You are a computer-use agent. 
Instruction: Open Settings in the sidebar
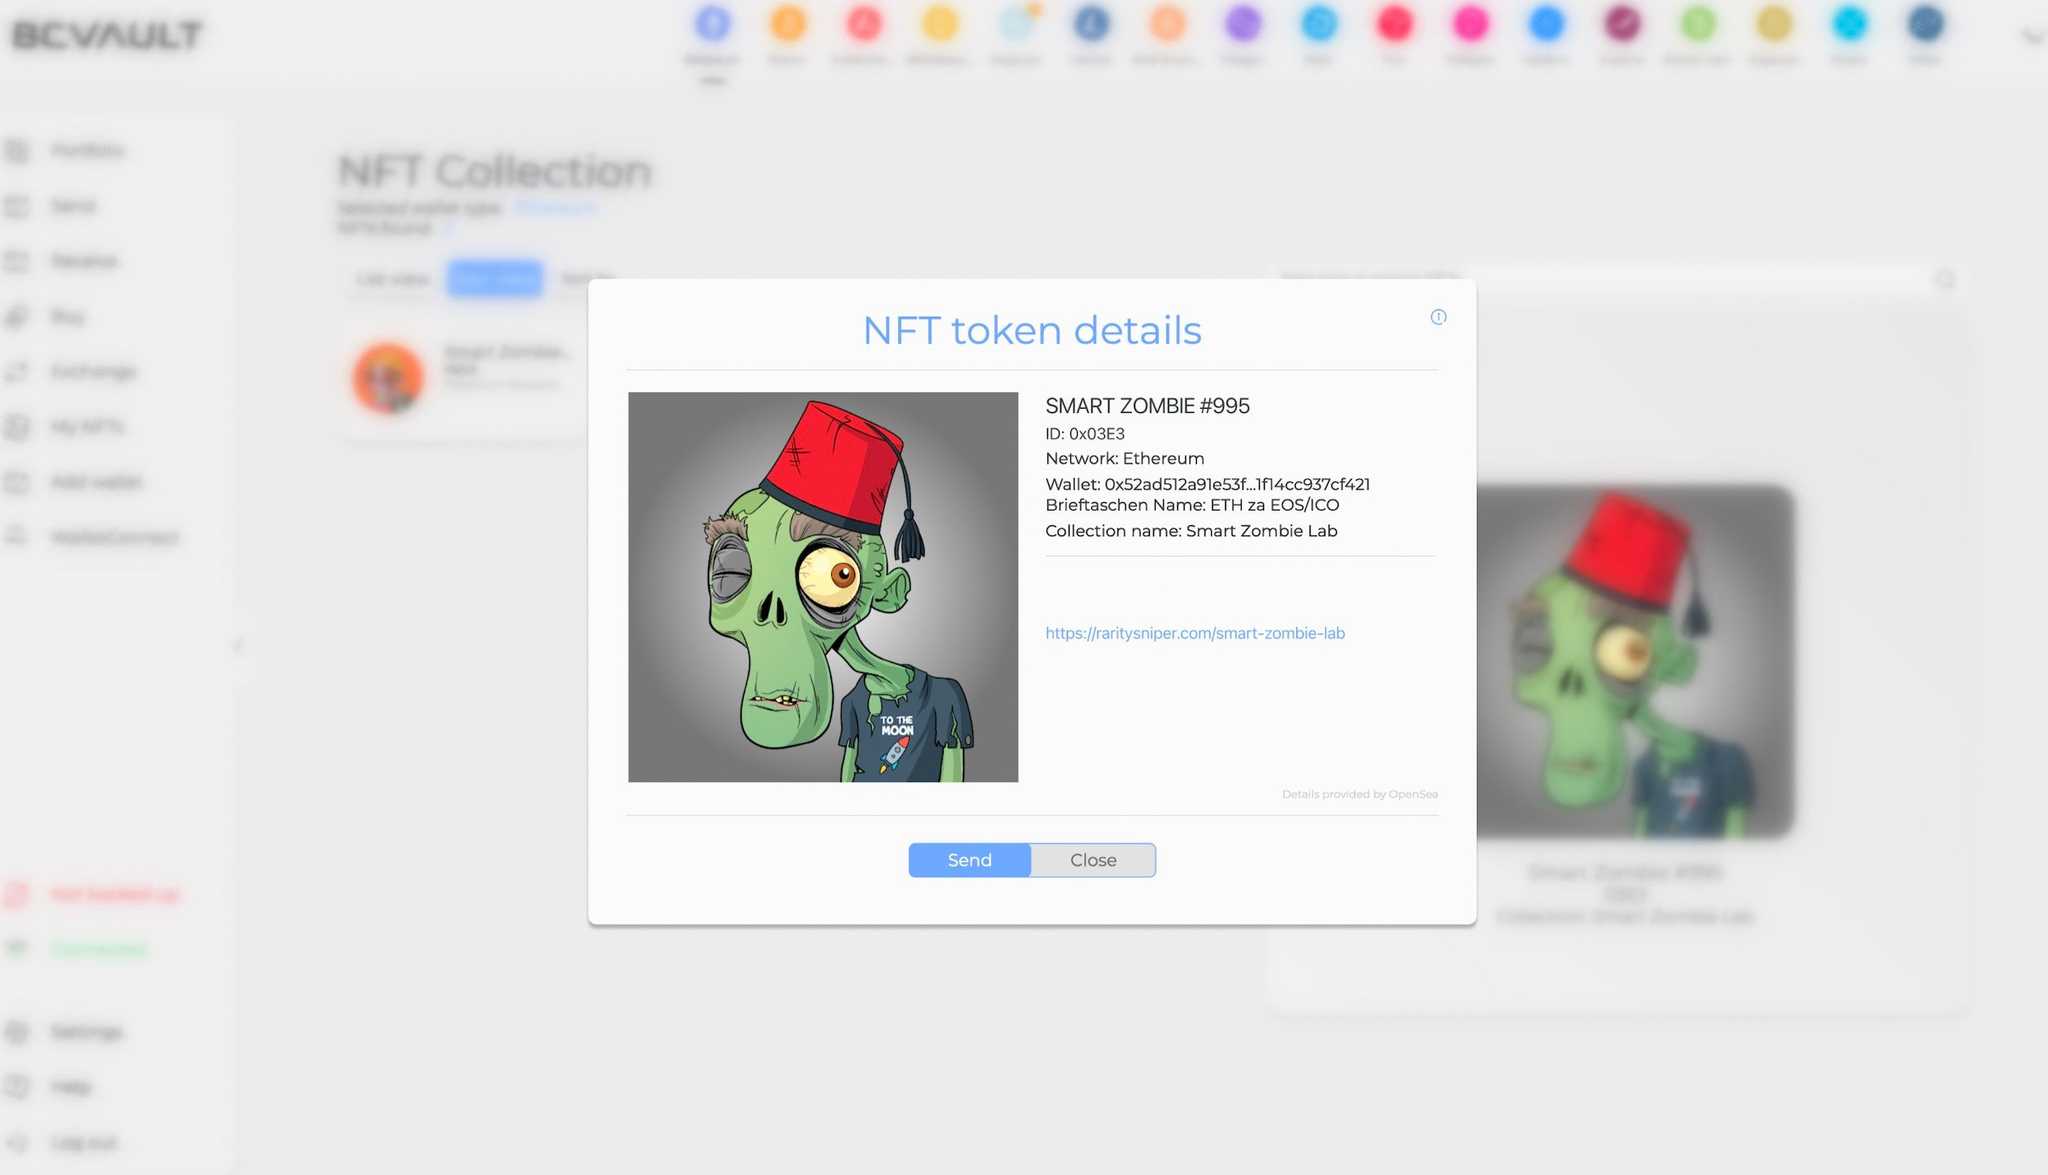coord(86,1032)
